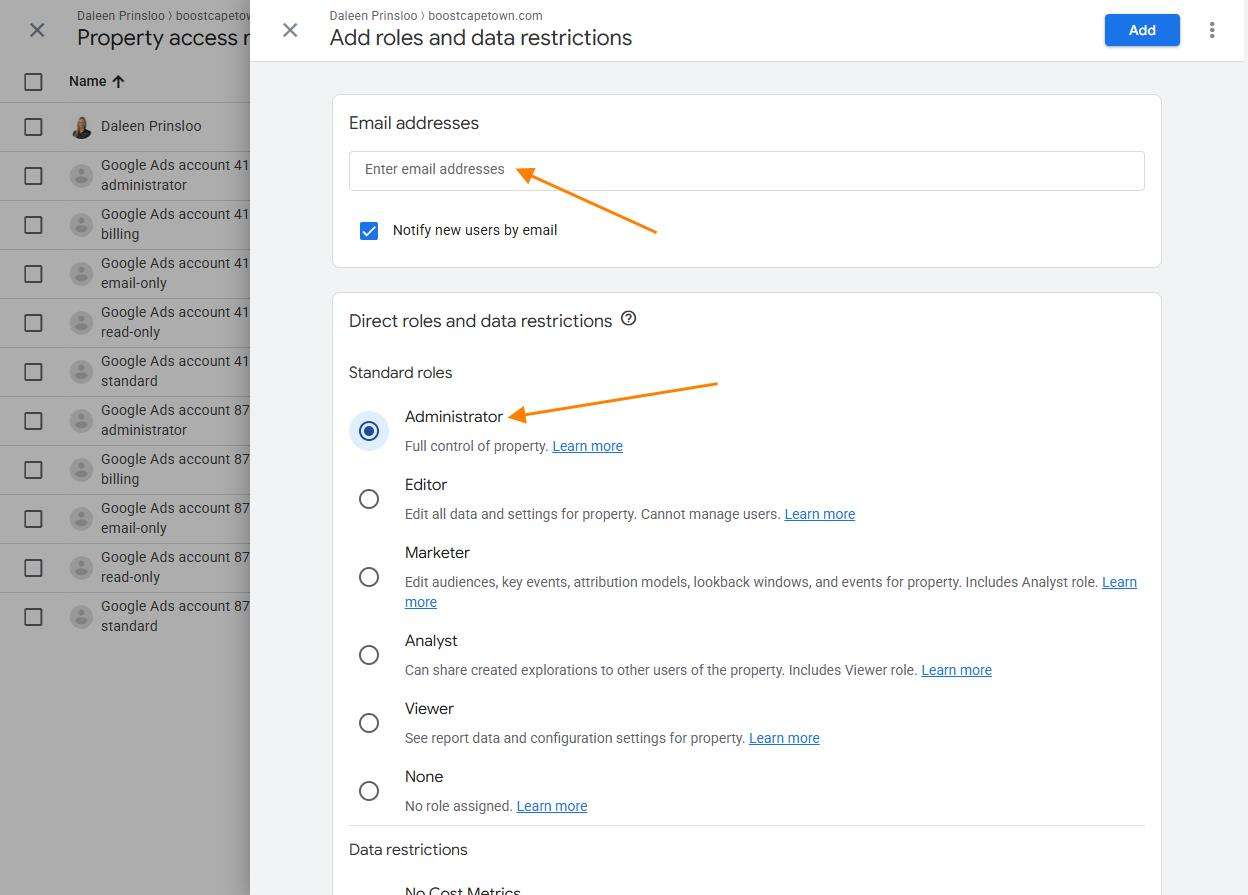1248x895 pixels.
Task: Close the Add roles and data restrictions panel
Action: (x=290, y=30)
